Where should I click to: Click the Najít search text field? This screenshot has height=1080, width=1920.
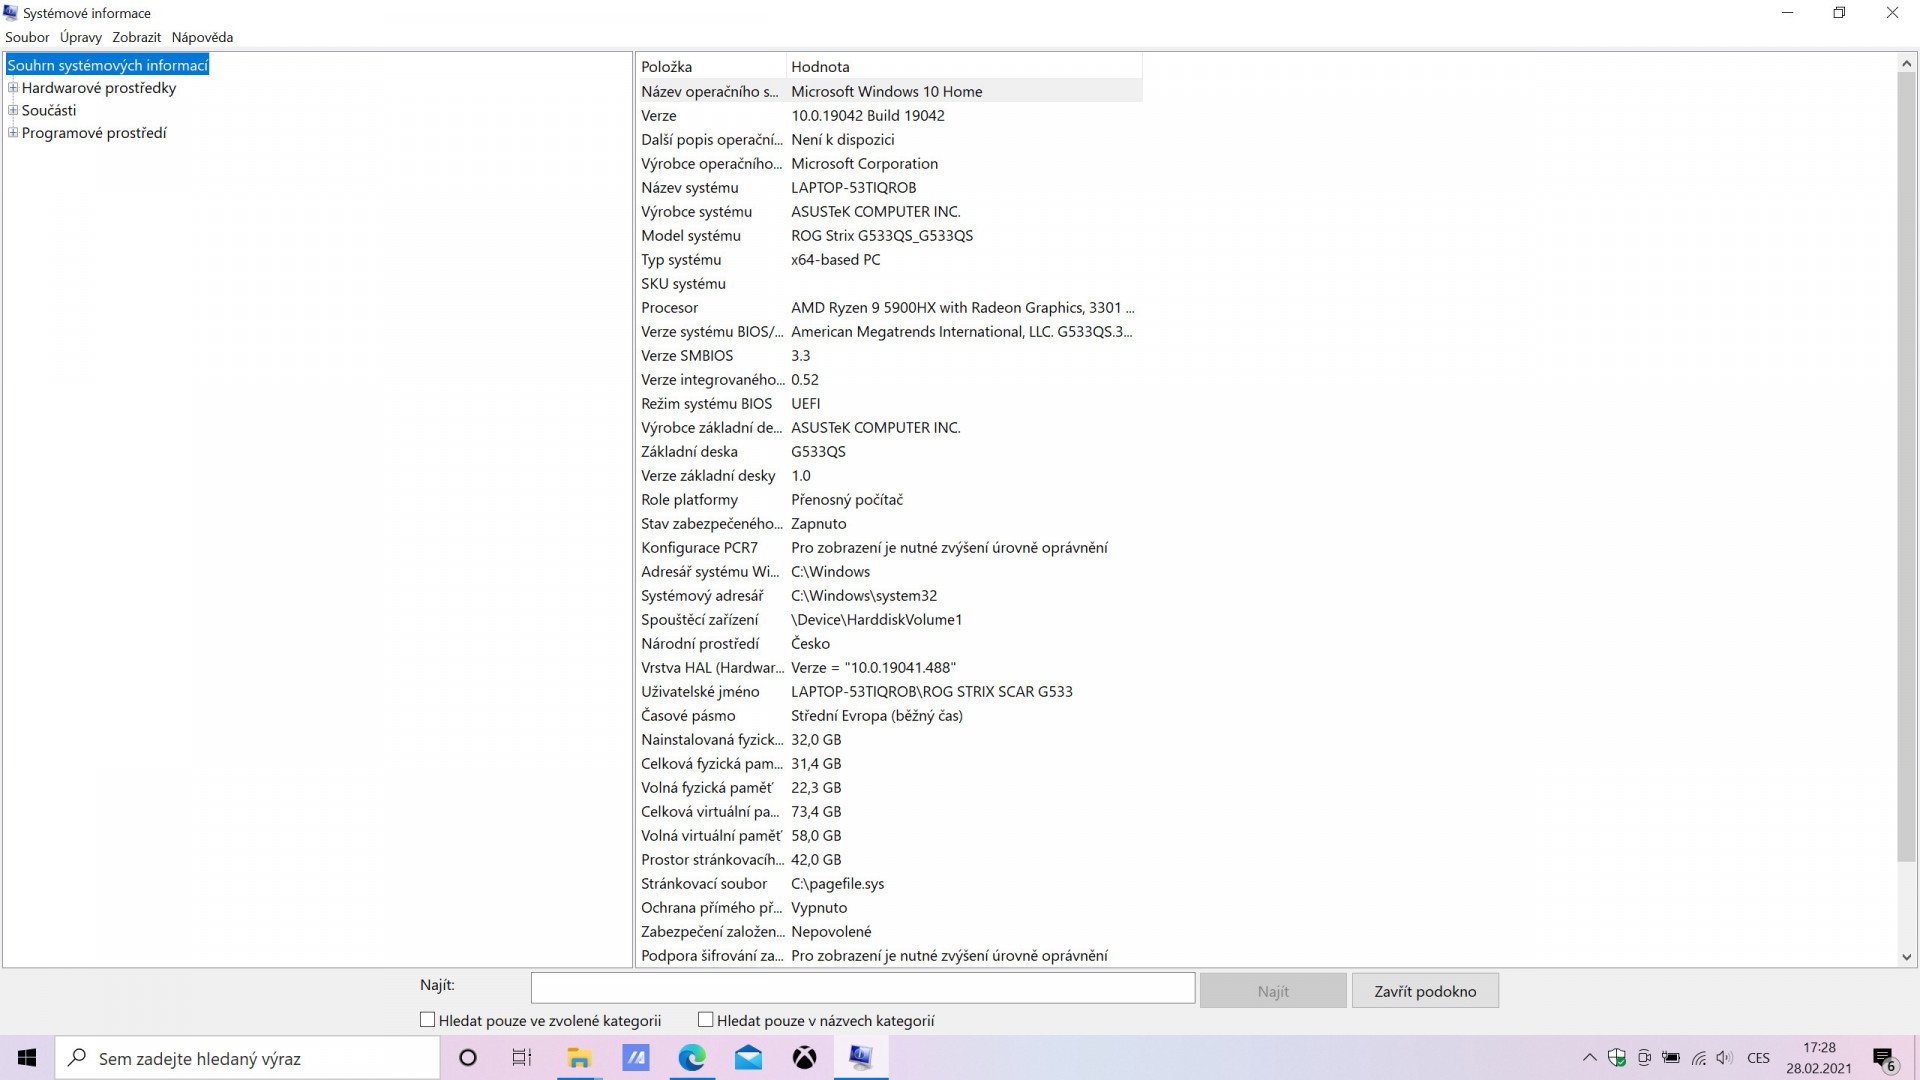862,988
